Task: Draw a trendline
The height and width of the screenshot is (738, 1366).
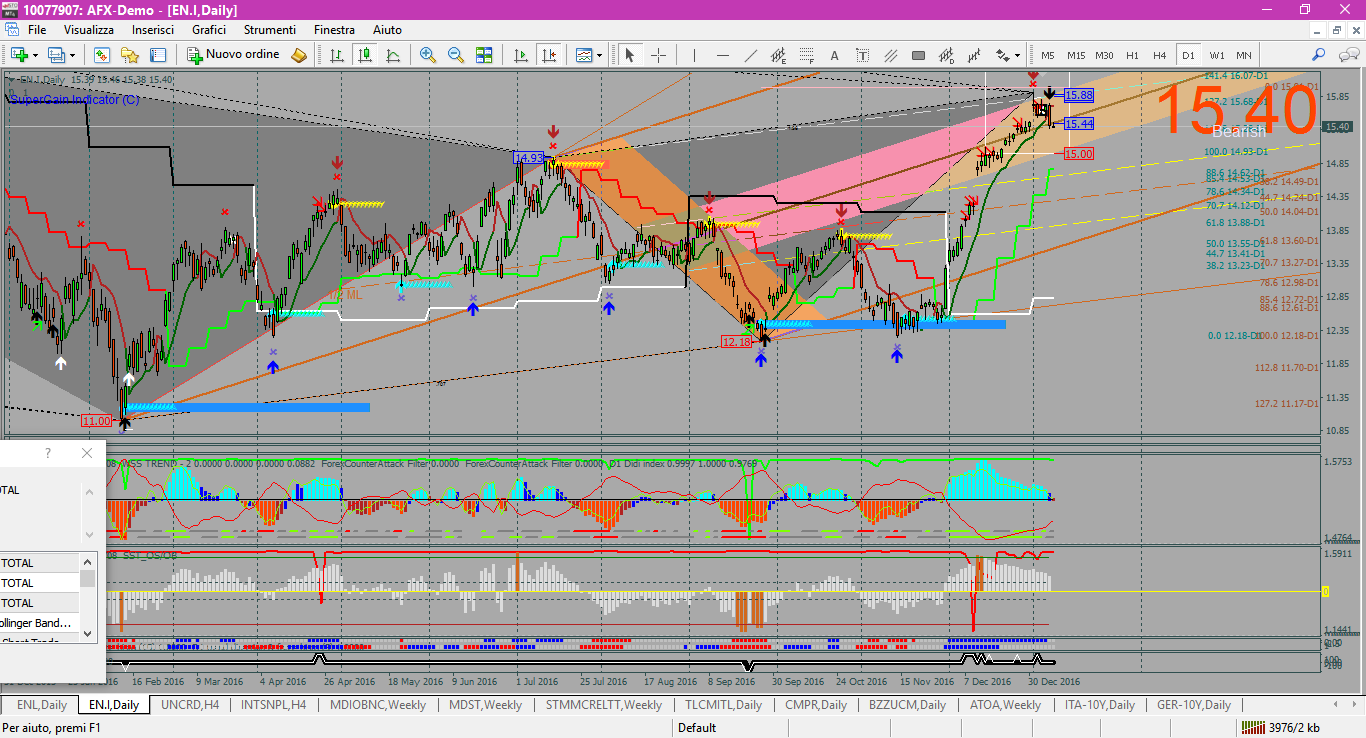Action: (x=750, y=55)
